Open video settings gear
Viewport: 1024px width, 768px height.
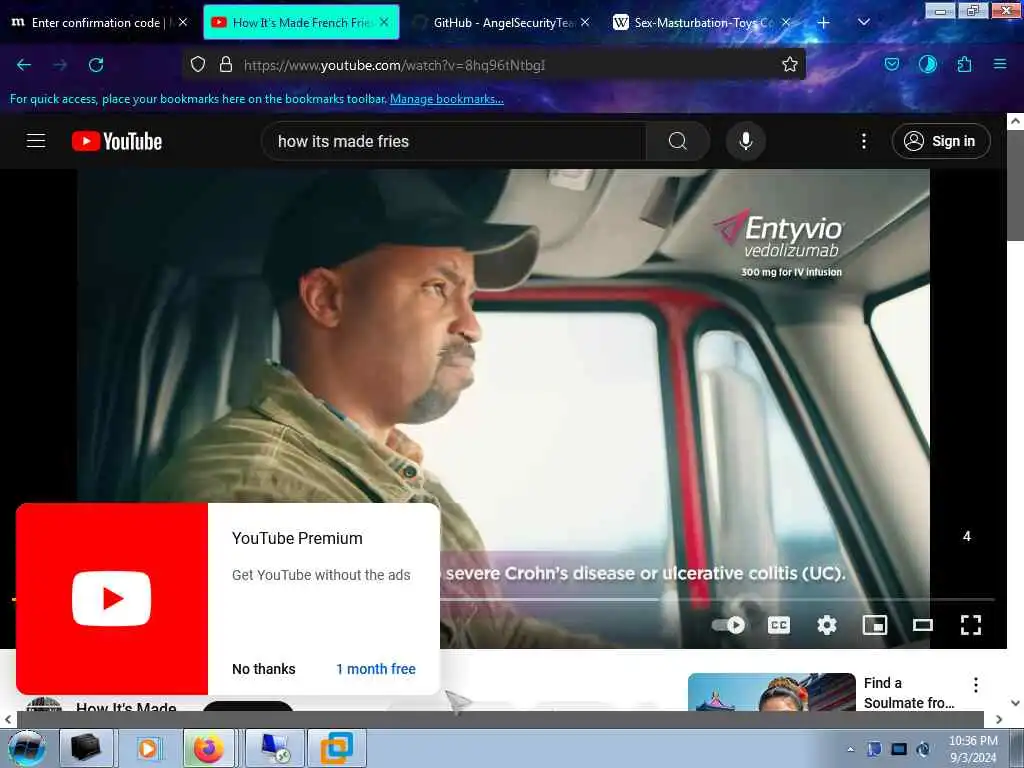(x=827, y=625)
